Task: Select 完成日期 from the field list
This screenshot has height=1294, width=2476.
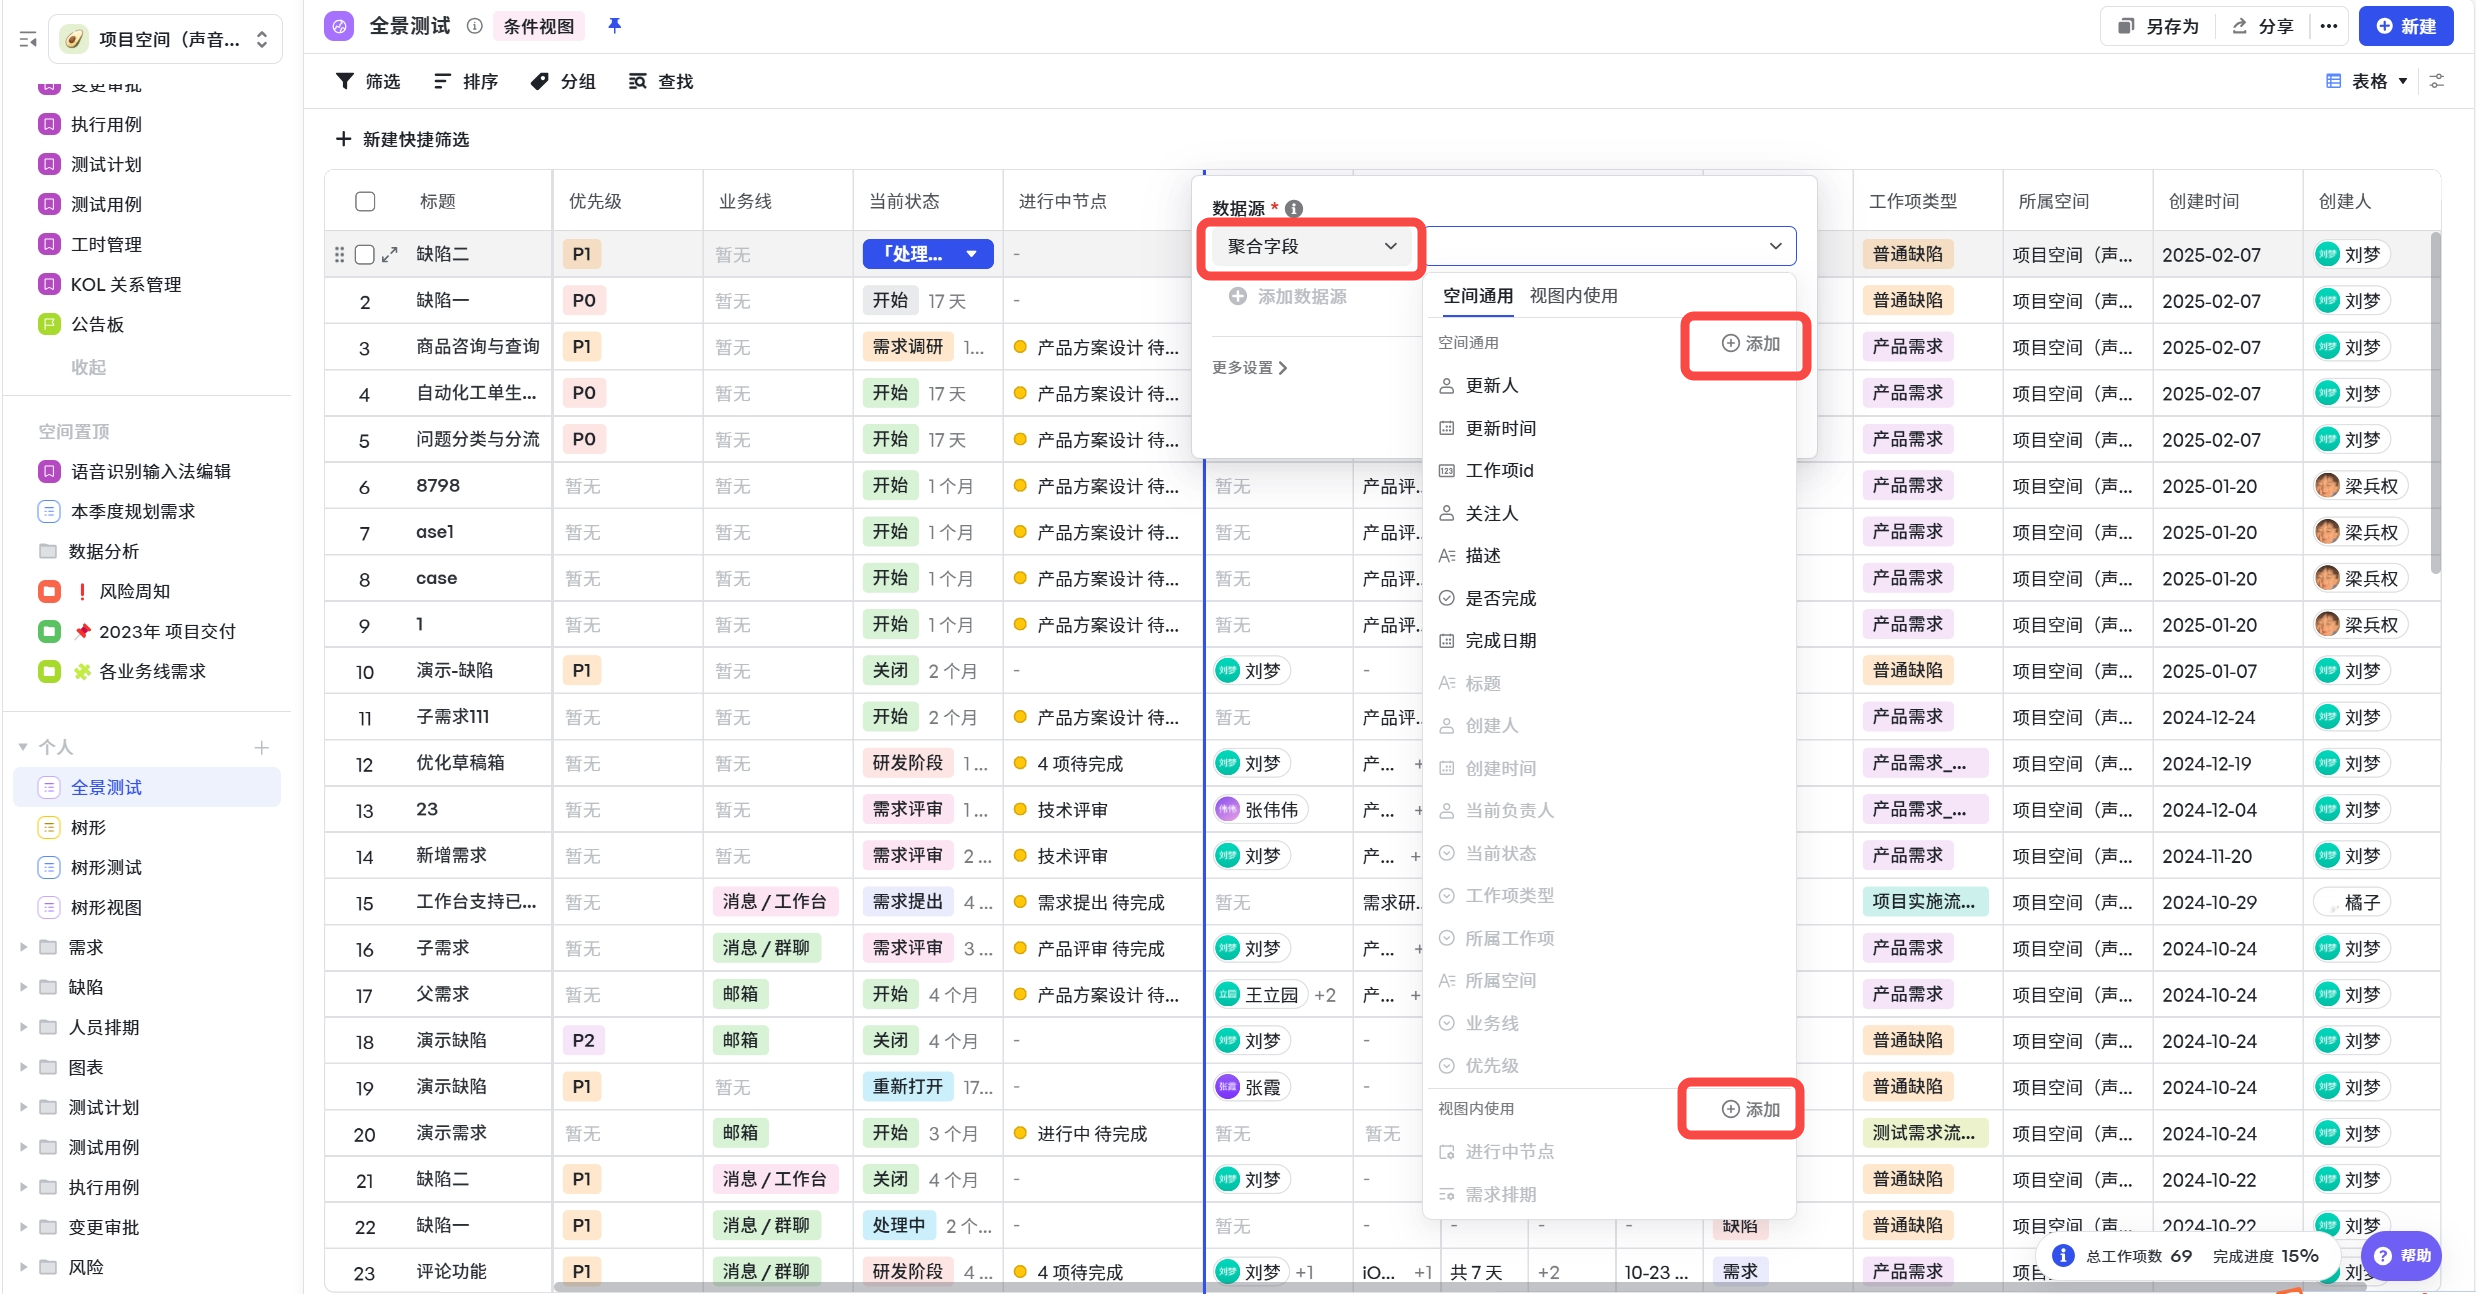Action: [1609, 641]
